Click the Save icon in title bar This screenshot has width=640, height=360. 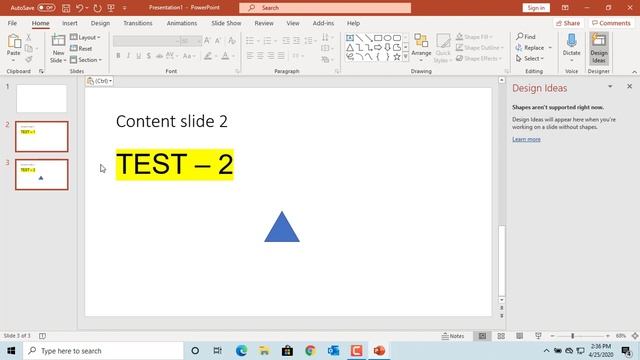66,8
